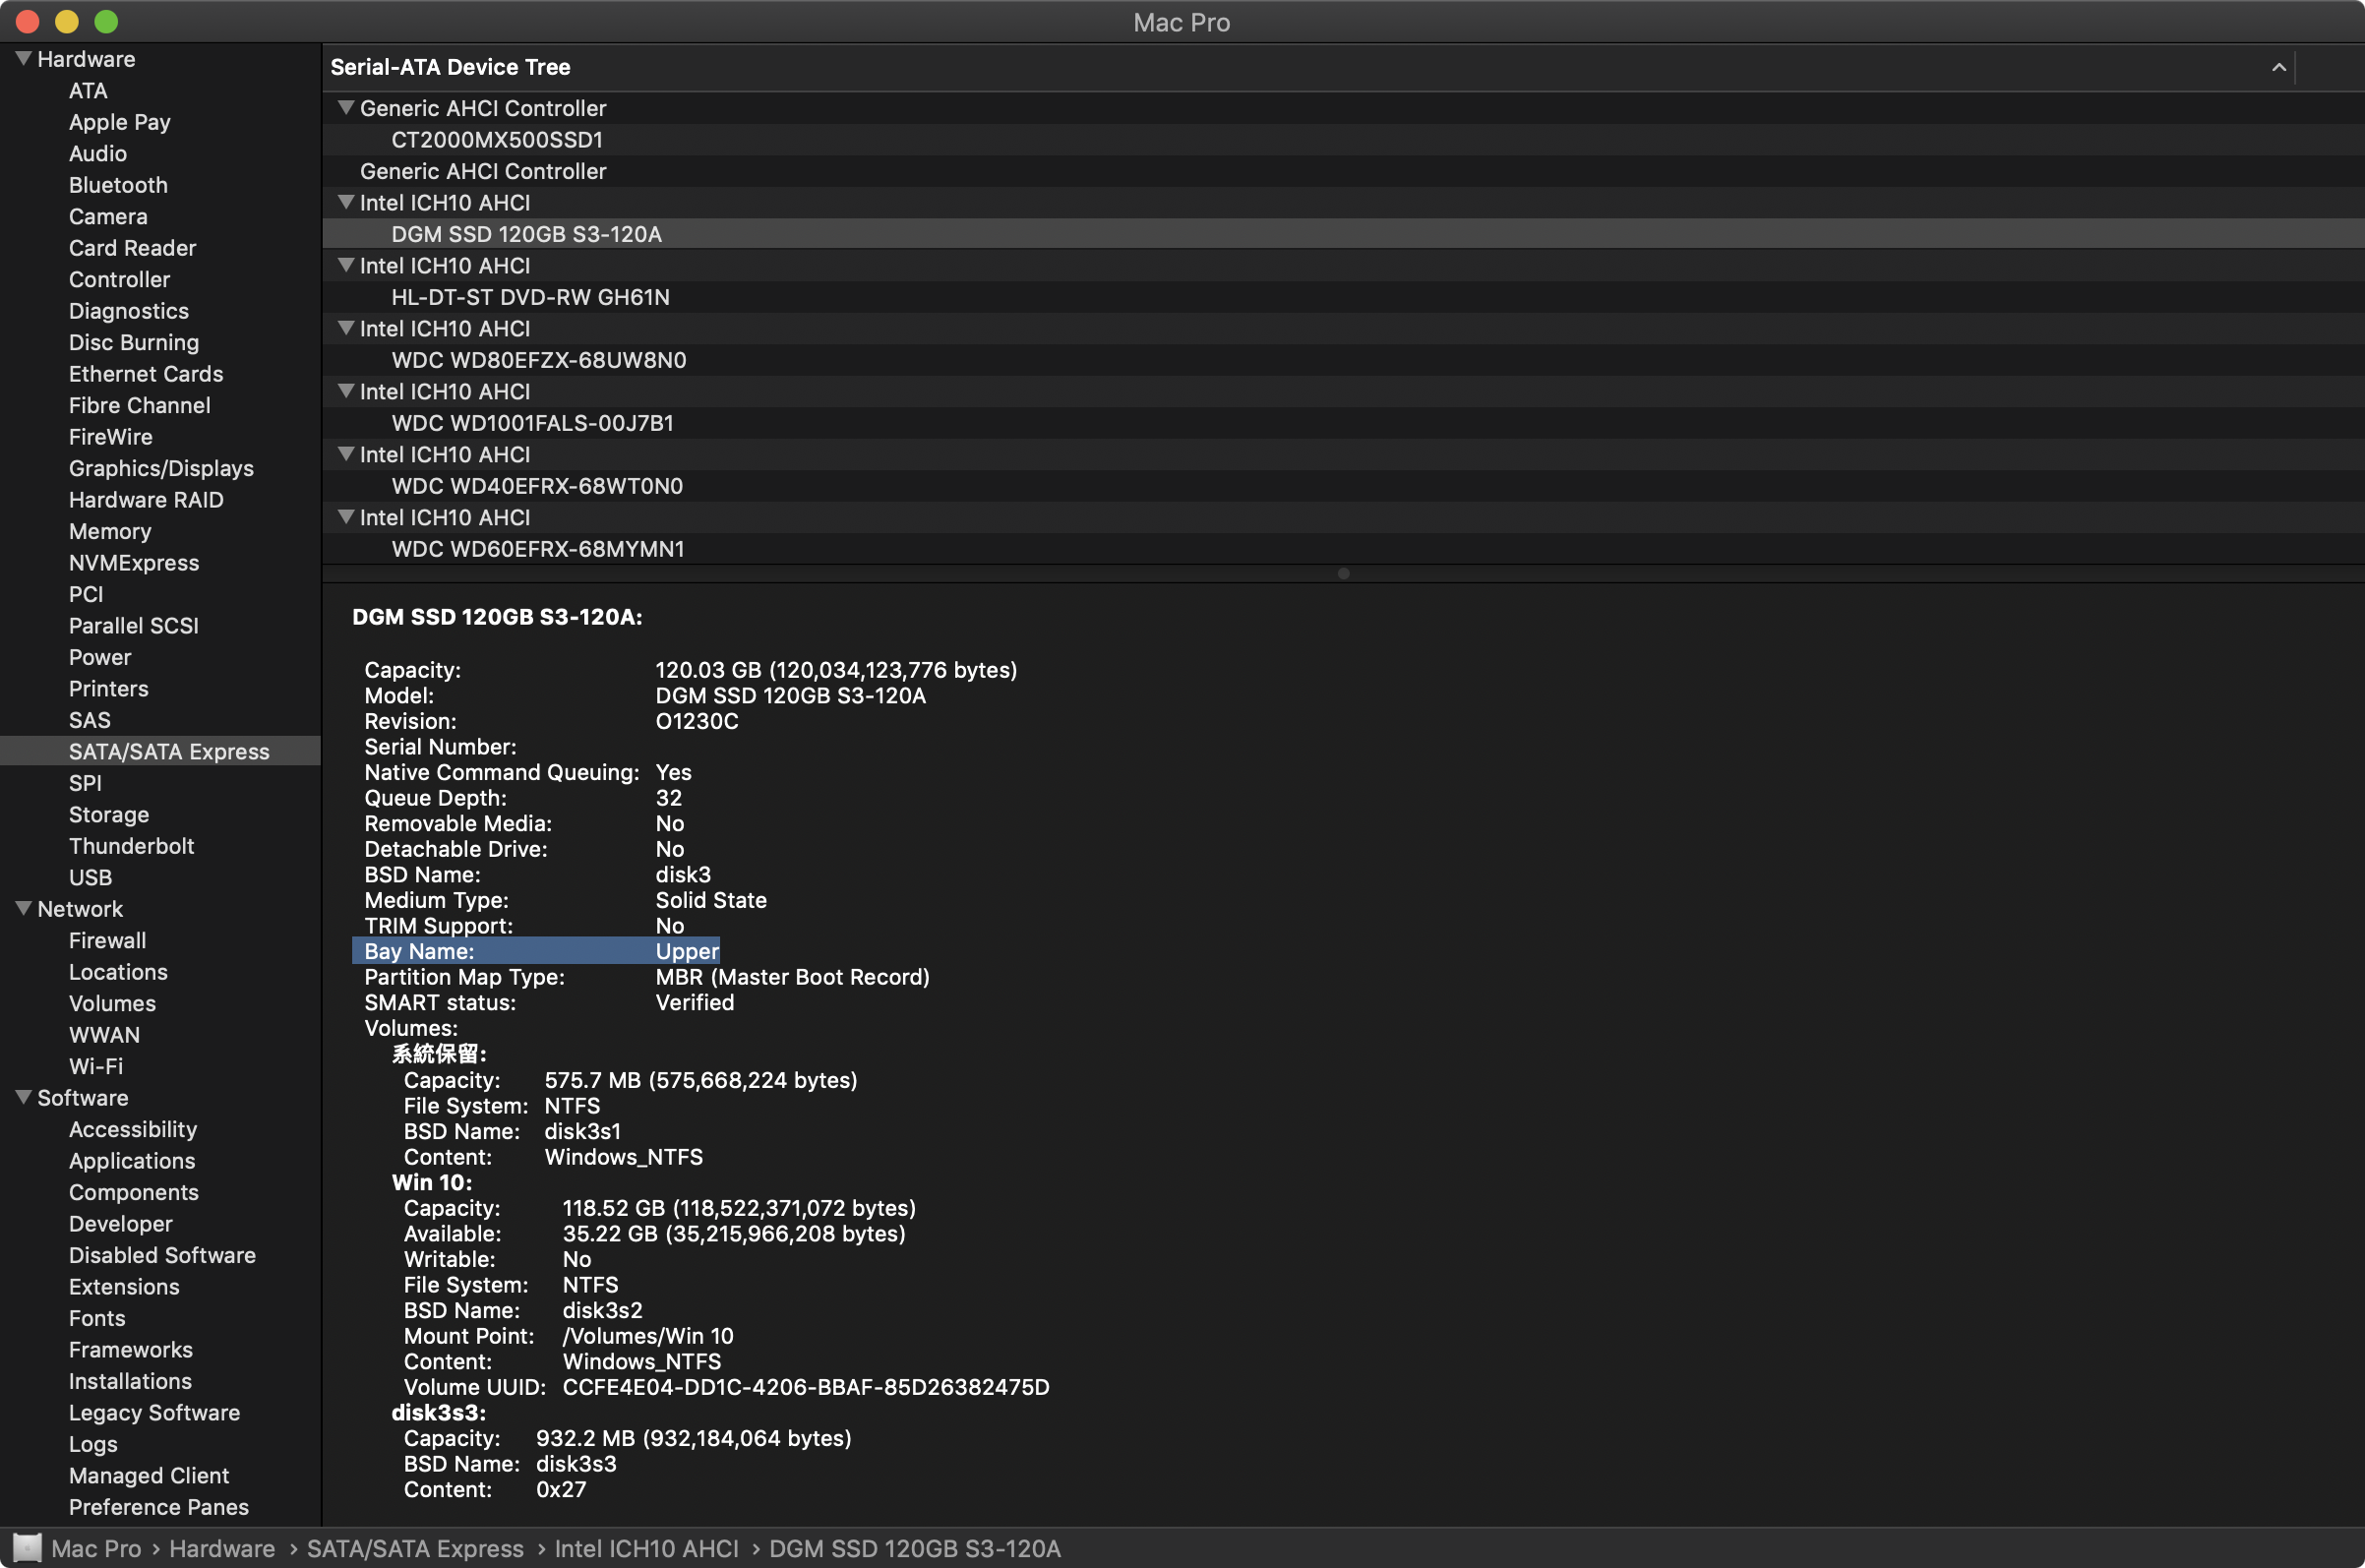Select Apple Pay in the sidebar
This screenshot has height=1568, width=2365.
[120, 122]
